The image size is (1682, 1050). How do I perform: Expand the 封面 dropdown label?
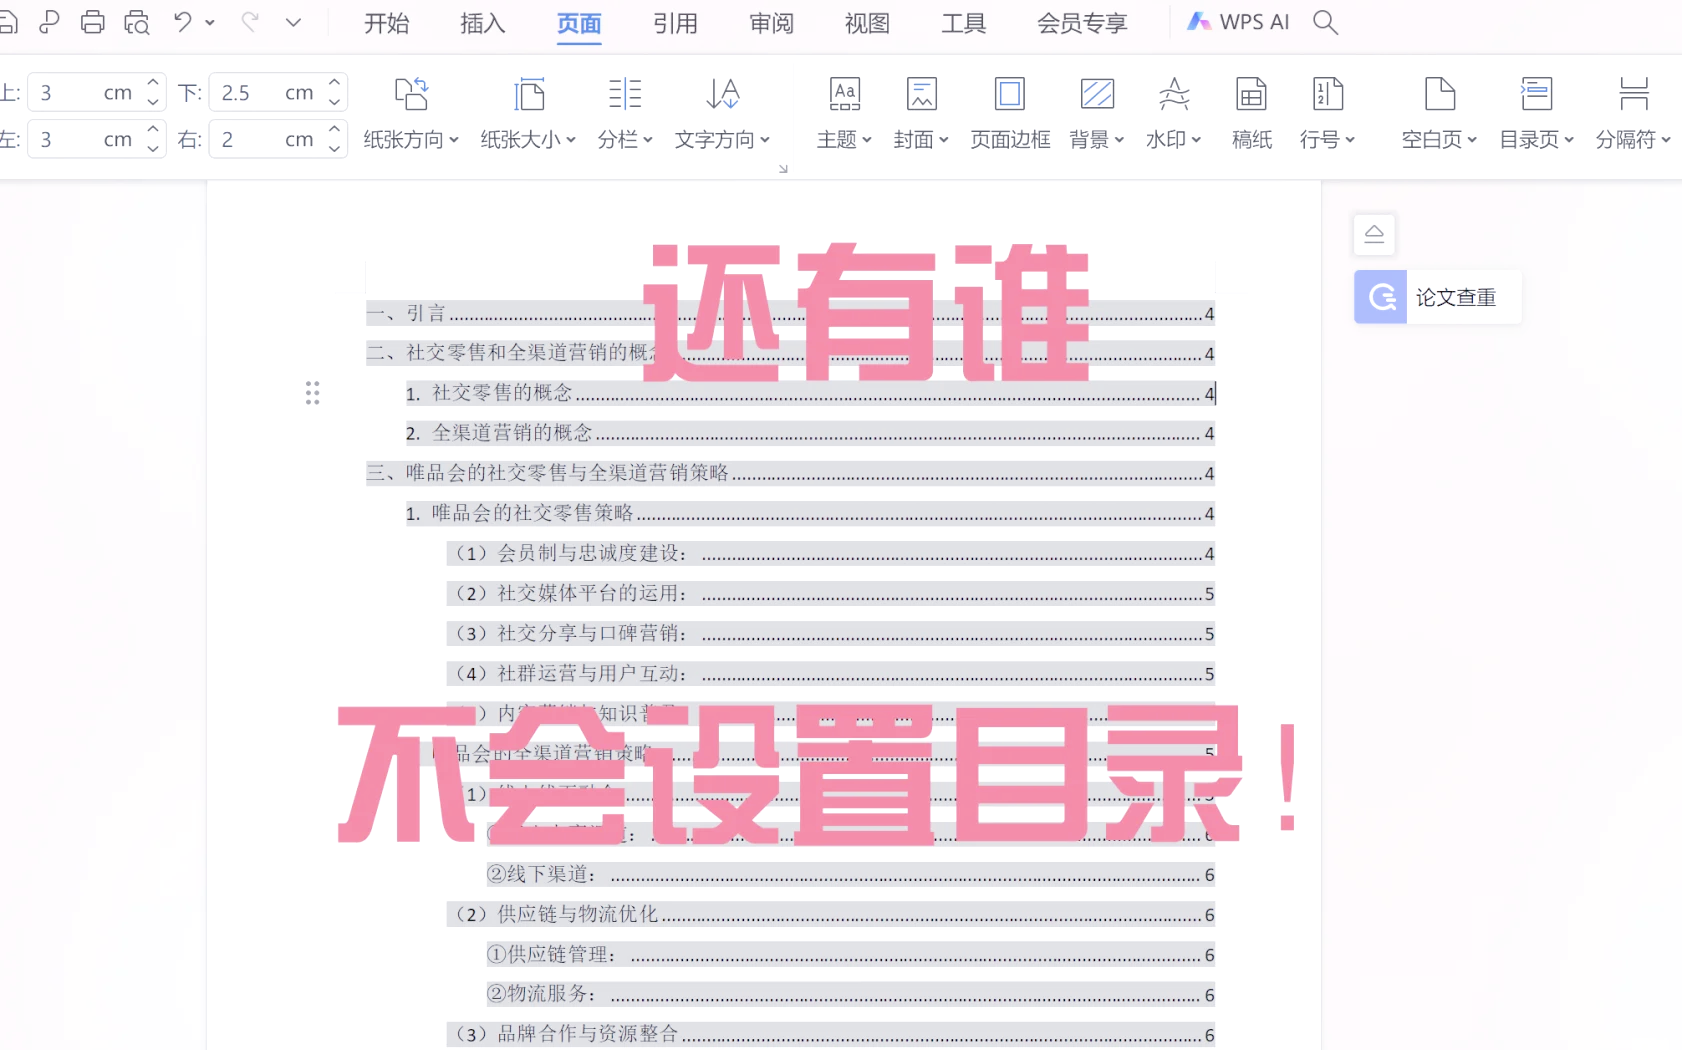click(x=921, y=140)
